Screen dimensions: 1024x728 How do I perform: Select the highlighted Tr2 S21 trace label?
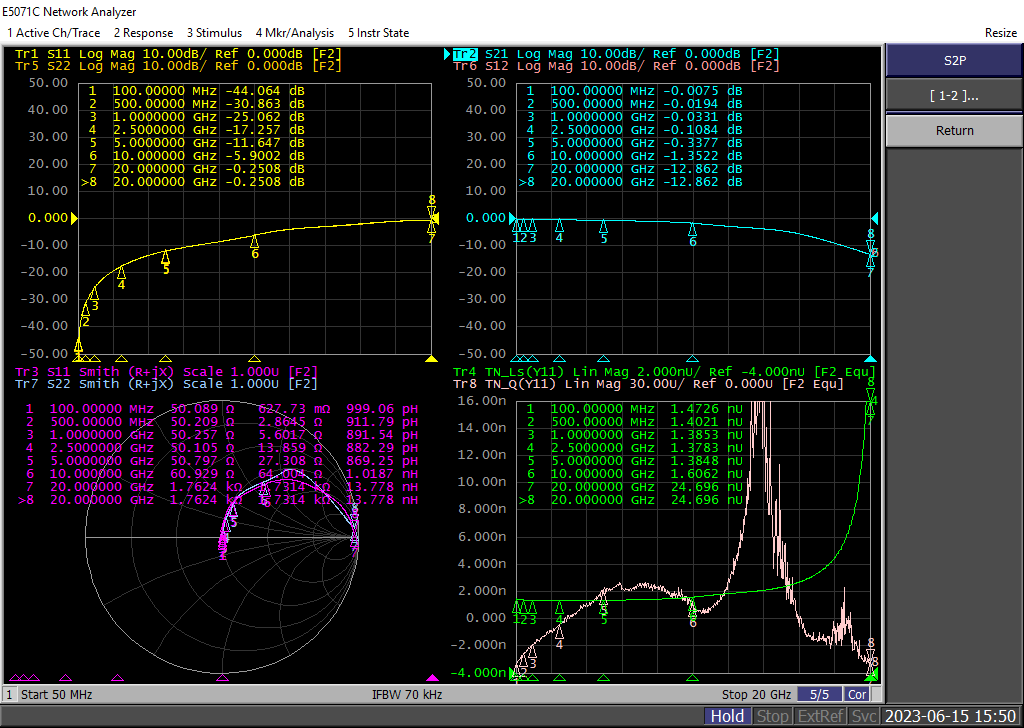[x=616, y=54]
